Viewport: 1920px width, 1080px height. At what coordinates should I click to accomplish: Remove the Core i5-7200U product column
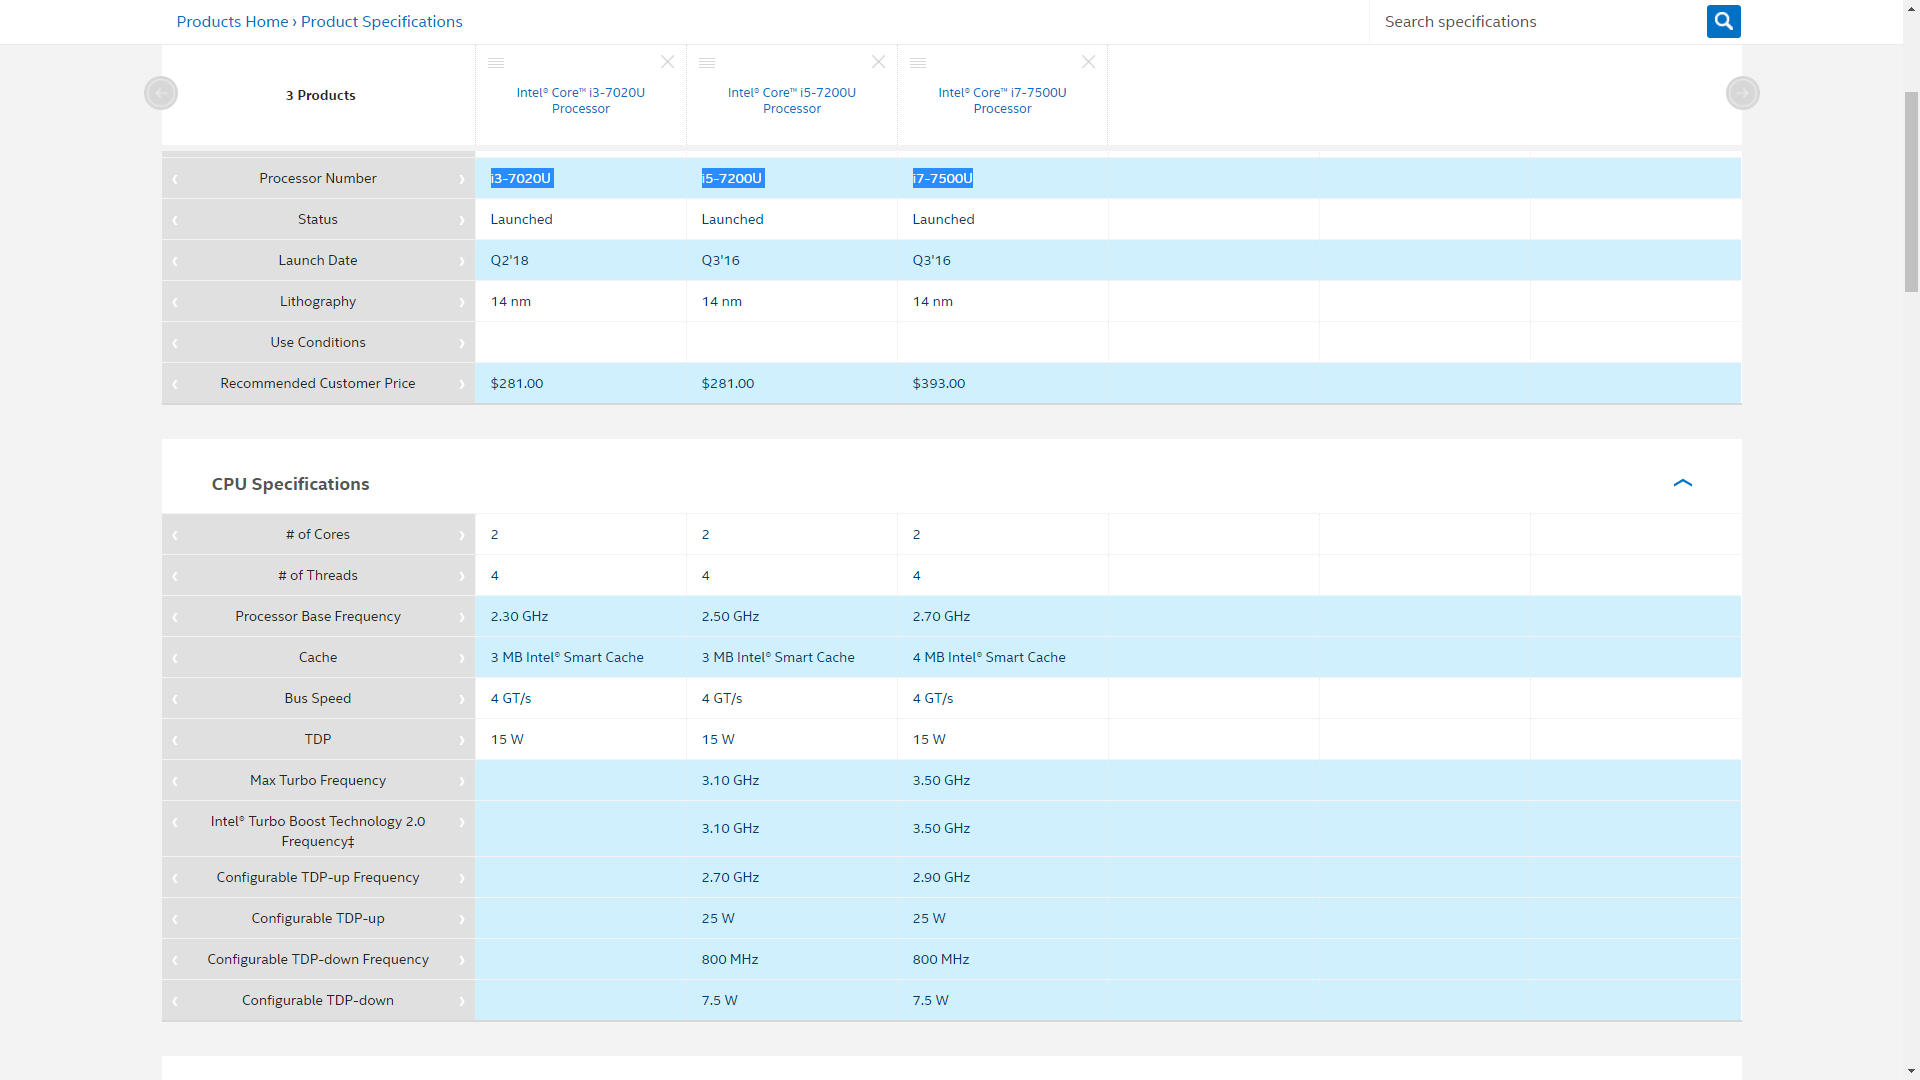coord(878,62)
